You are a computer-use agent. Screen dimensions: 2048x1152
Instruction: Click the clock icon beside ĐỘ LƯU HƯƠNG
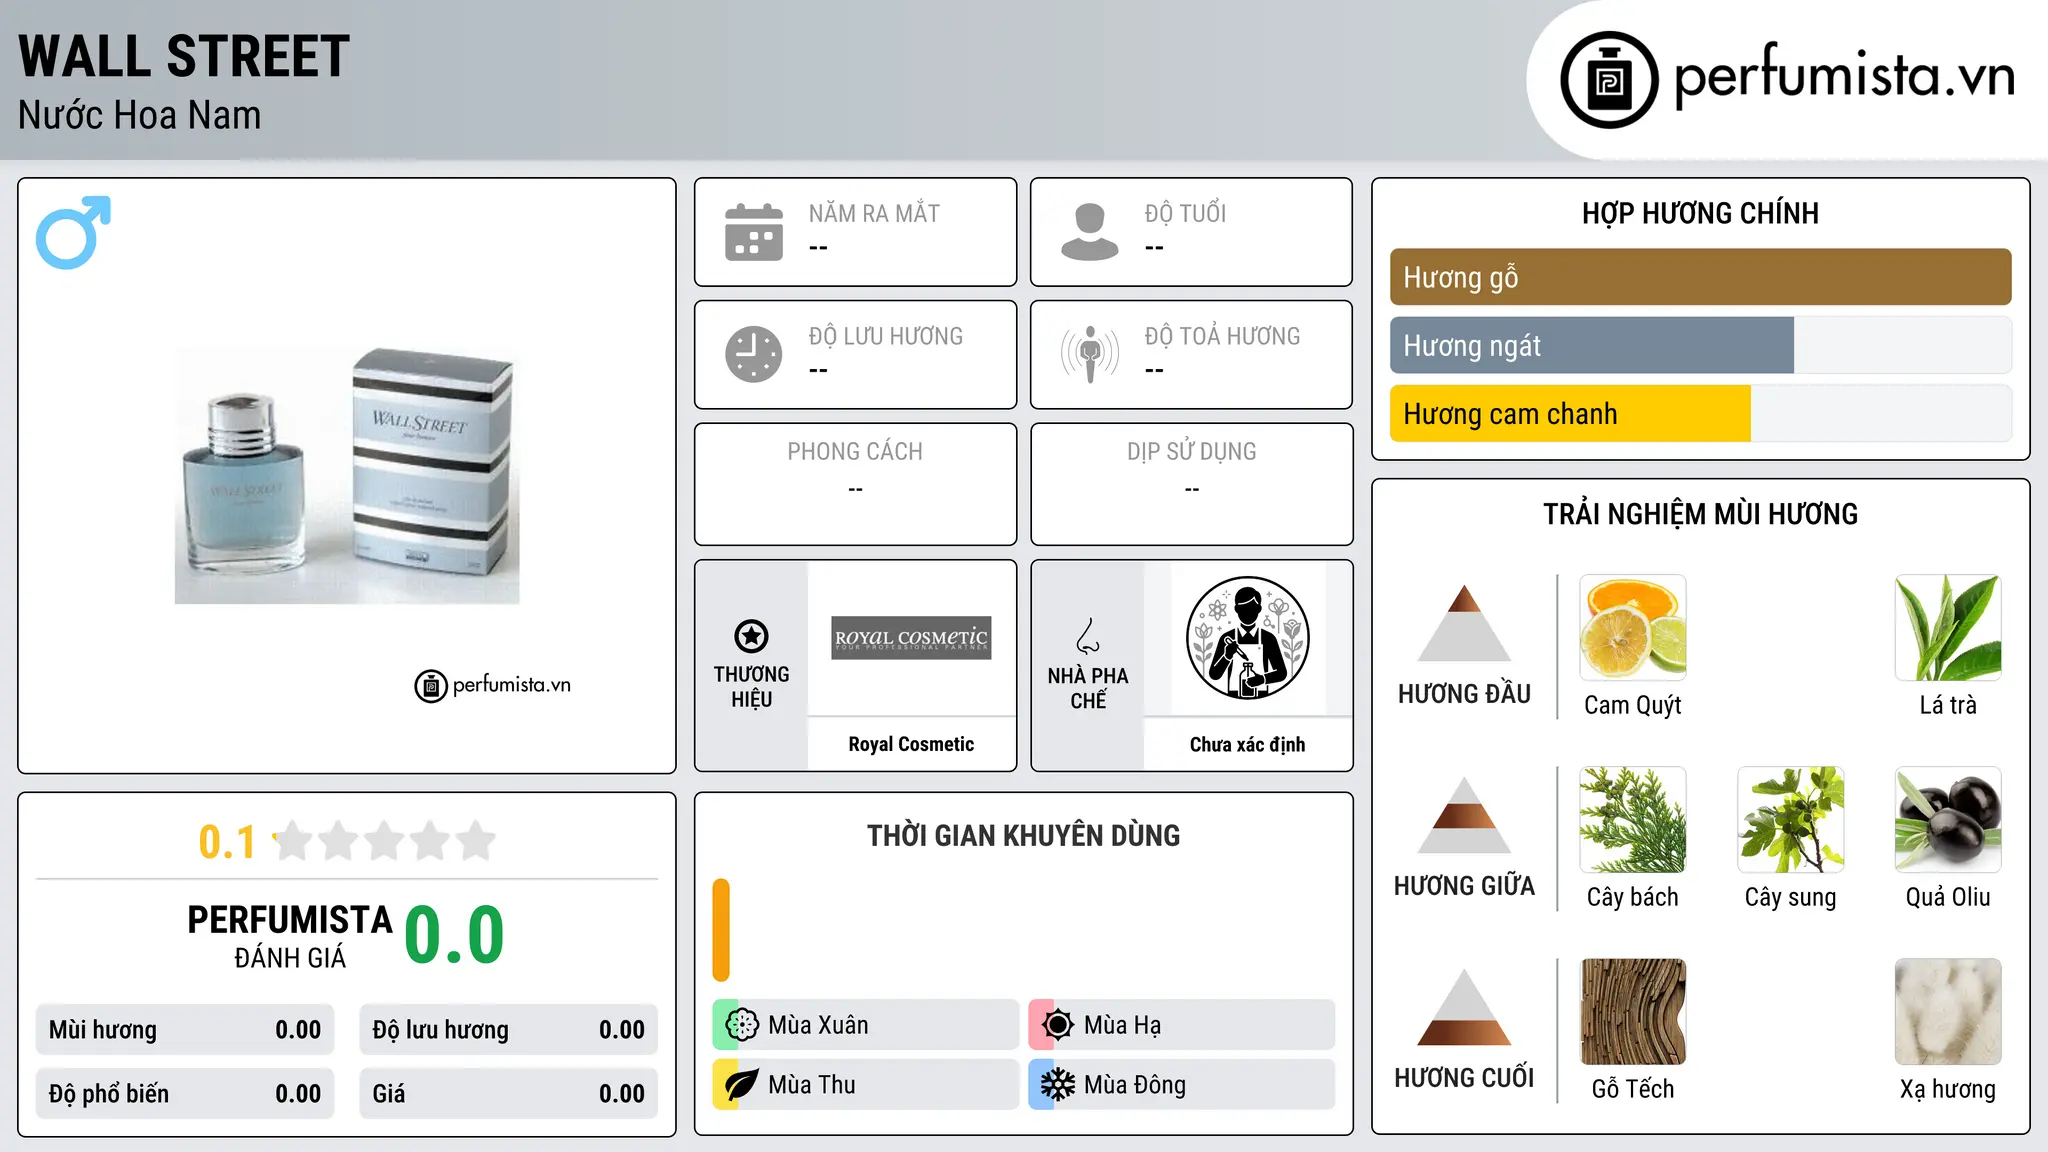click(x=754, y=354)
